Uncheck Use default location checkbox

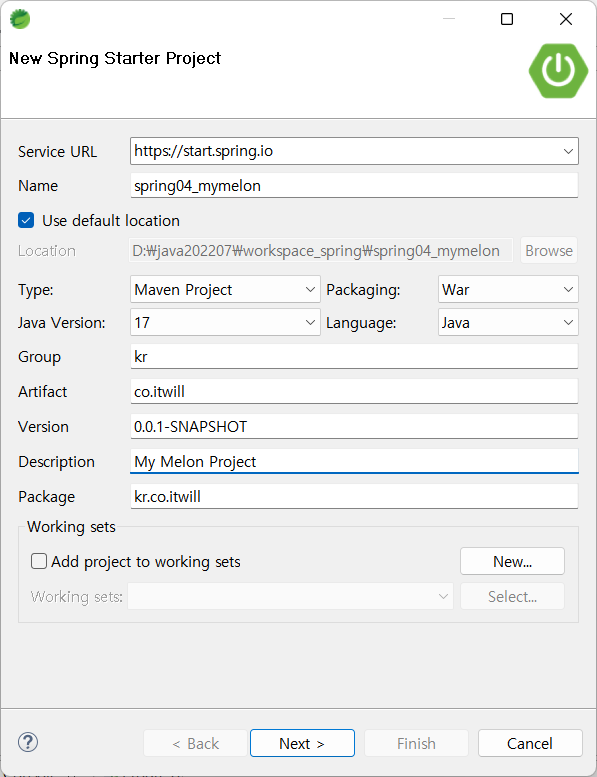[x=26, y=220]
